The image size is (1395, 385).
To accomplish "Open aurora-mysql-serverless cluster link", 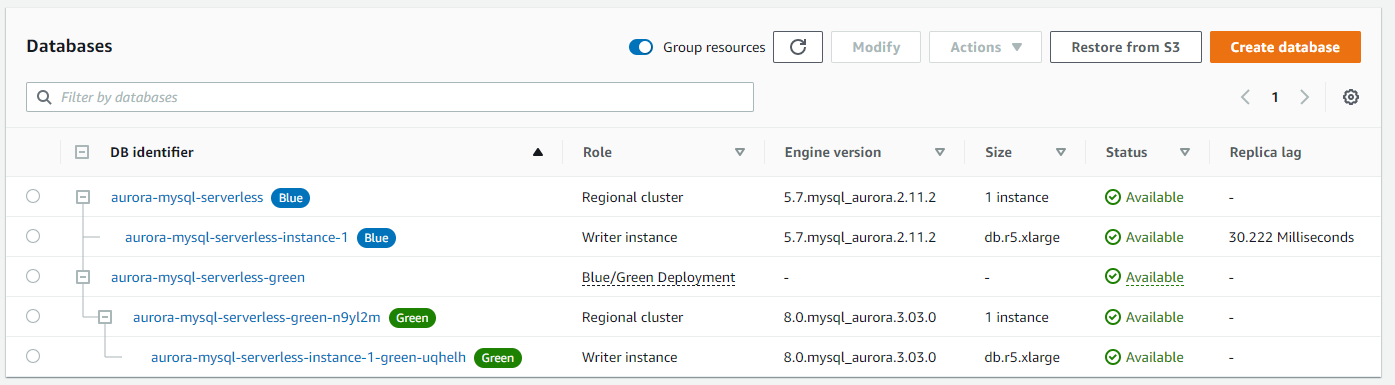I will (187, 197).
